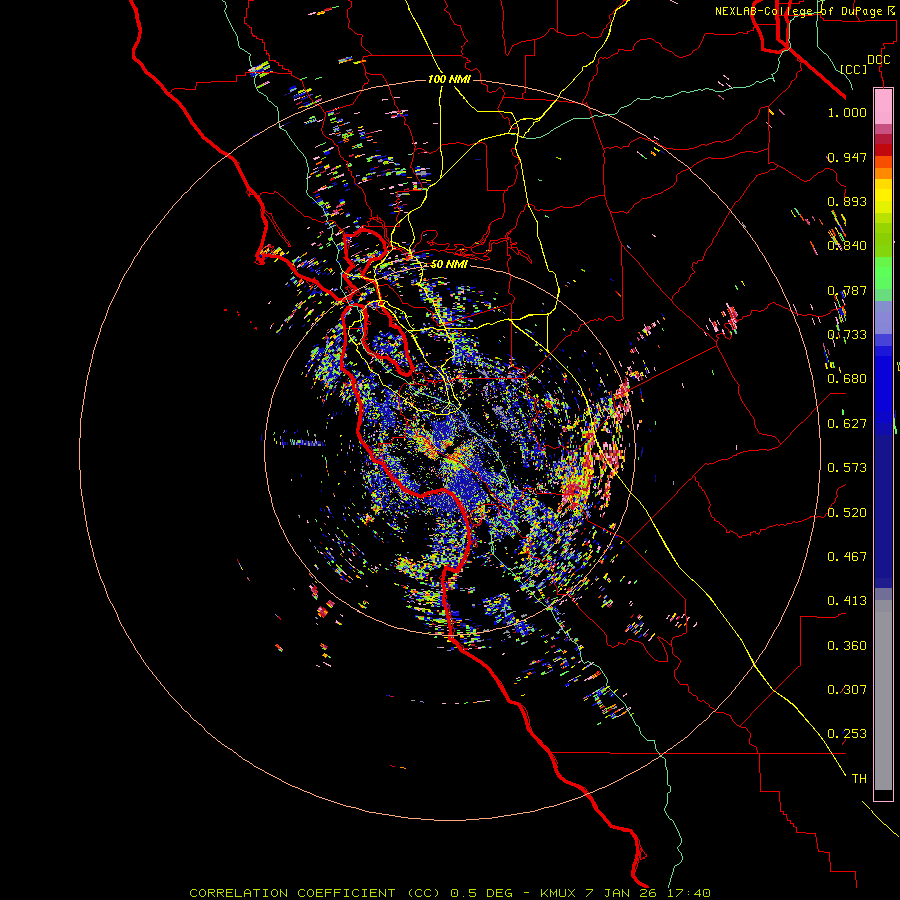Select the [CC] legend label
The height and width of the screenshot is (900, 900).
pos(854,69)
